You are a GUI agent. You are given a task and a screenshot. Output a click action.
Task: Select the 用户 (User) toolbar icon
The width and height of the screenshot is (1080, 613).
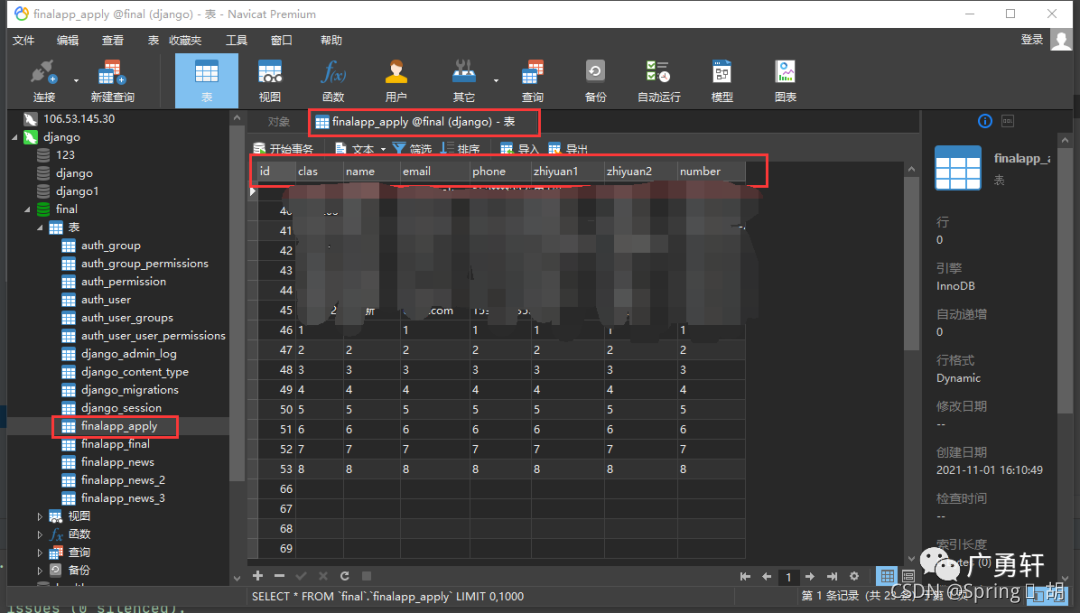(x=396, y=80)
